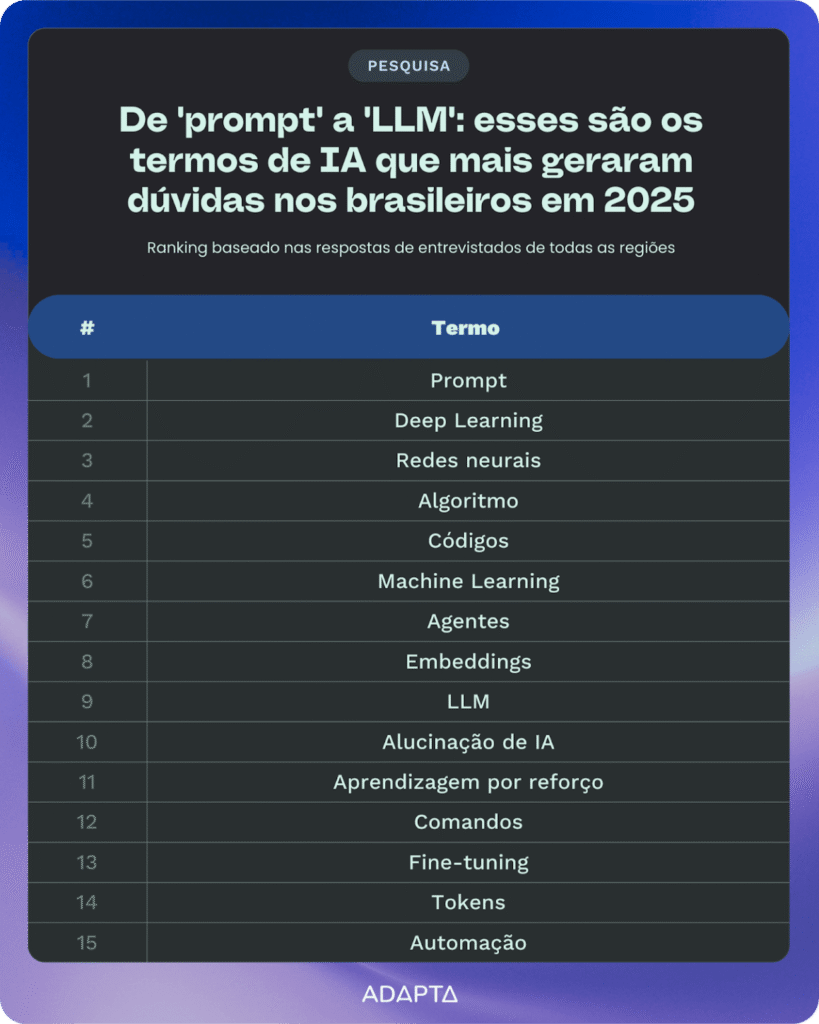Click the Machine Learning term
The image size is (819, 1024).
click(x=468, y=581)
